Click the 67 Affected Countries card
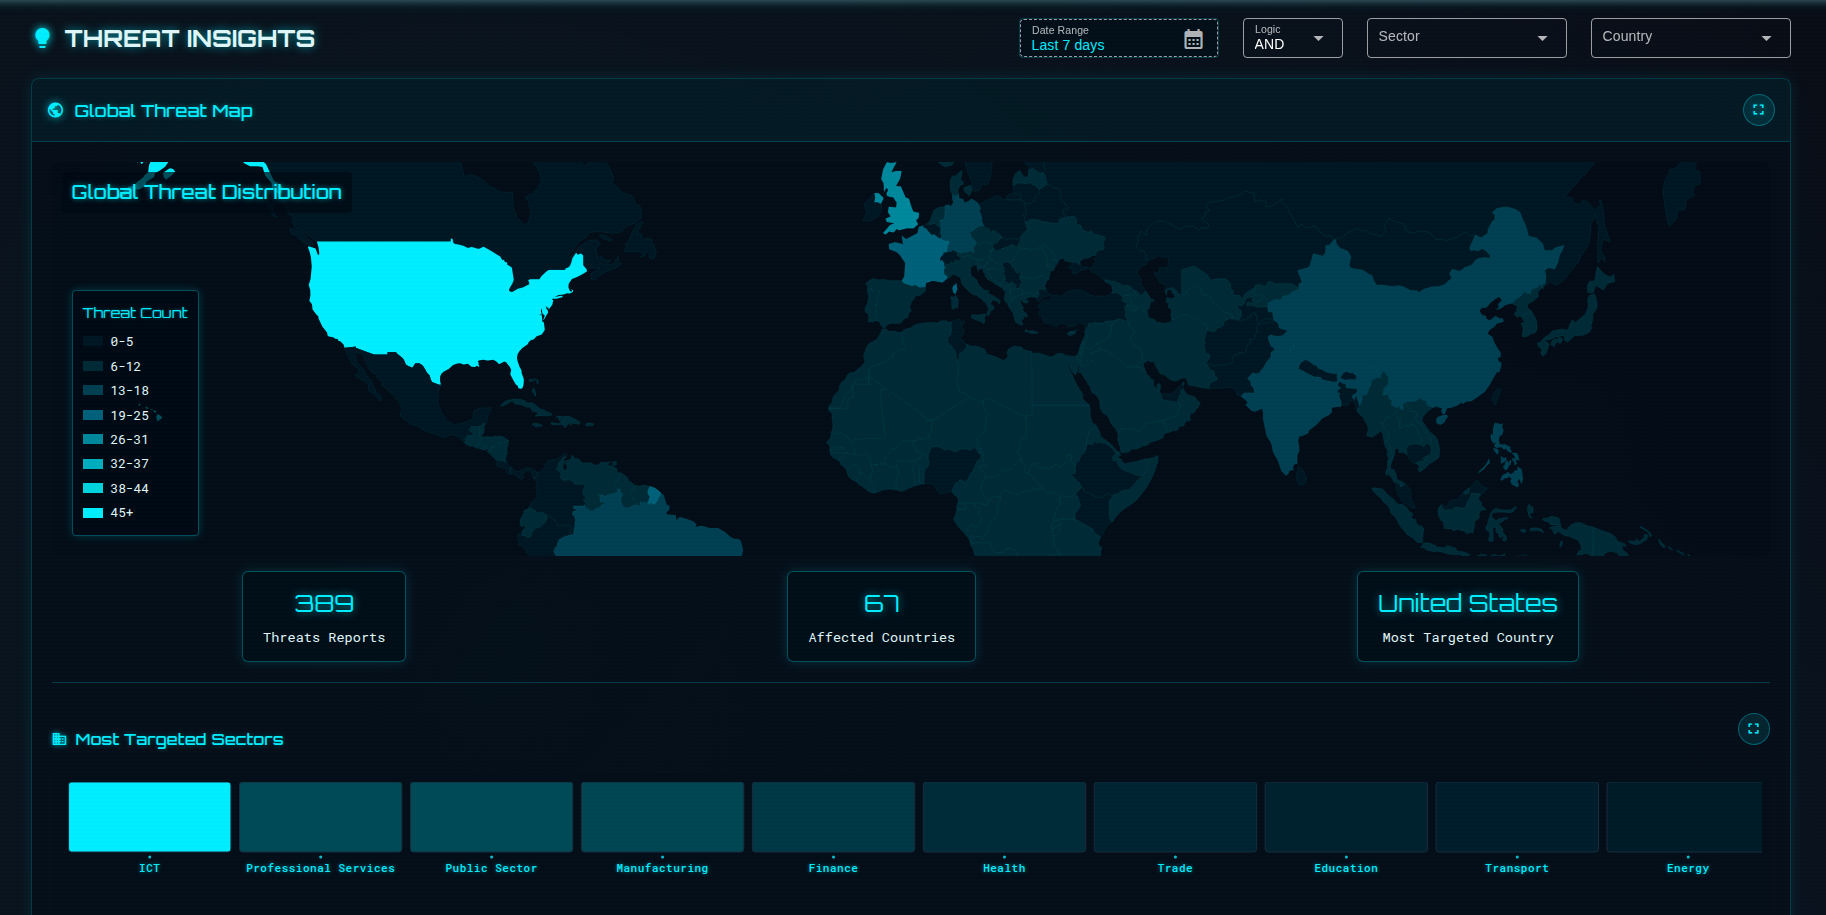 point(881,616)
